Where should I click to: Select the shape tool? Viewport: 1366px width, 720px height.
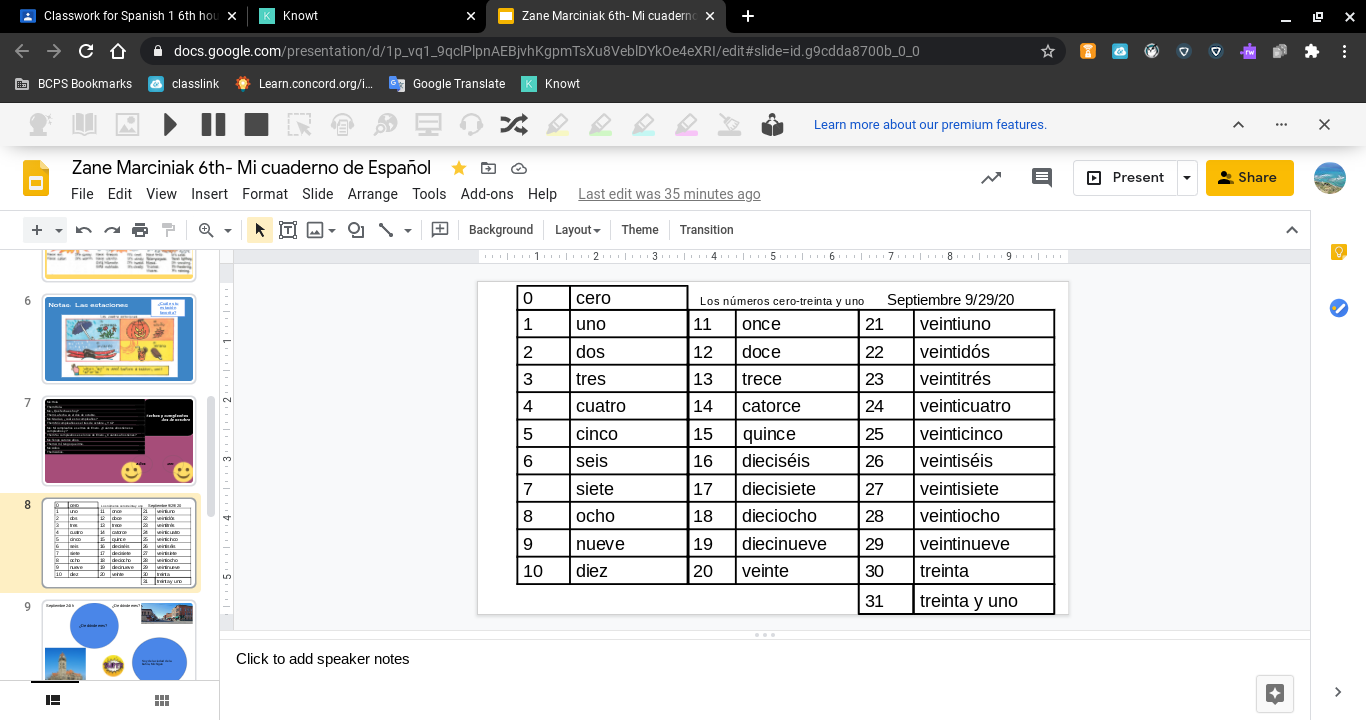356,230
